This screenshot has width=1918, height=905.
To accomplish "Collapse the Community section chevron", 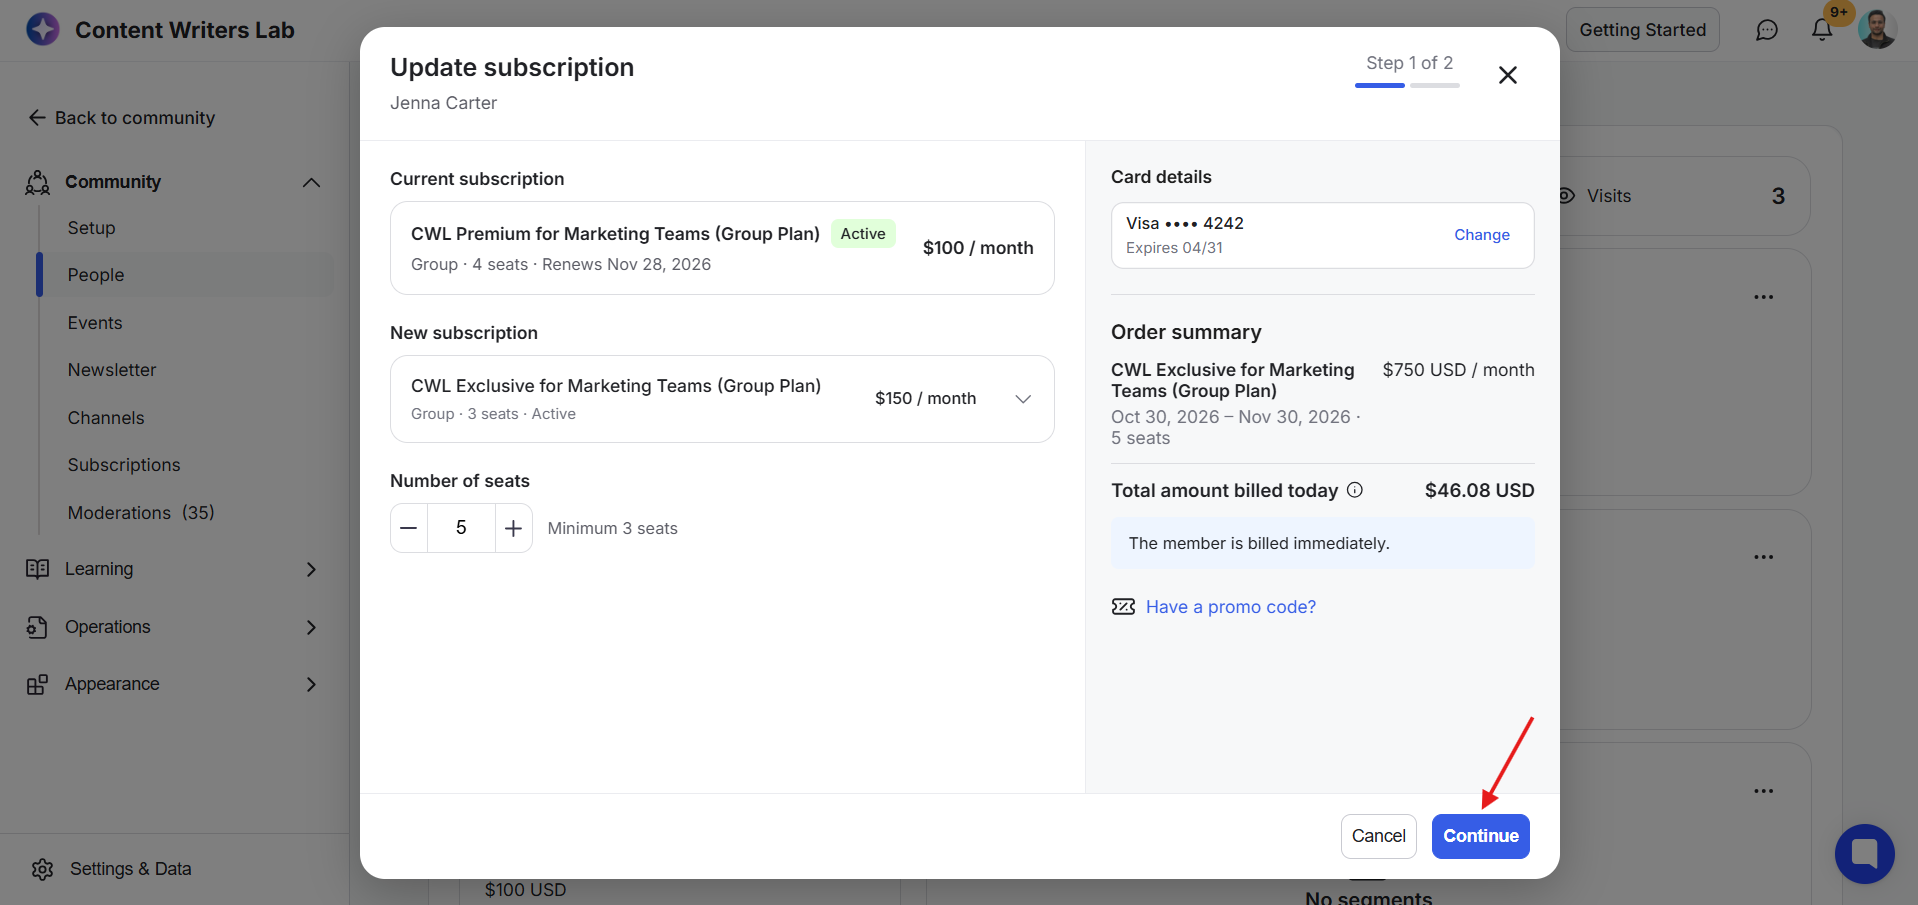I will click(311, 182).
